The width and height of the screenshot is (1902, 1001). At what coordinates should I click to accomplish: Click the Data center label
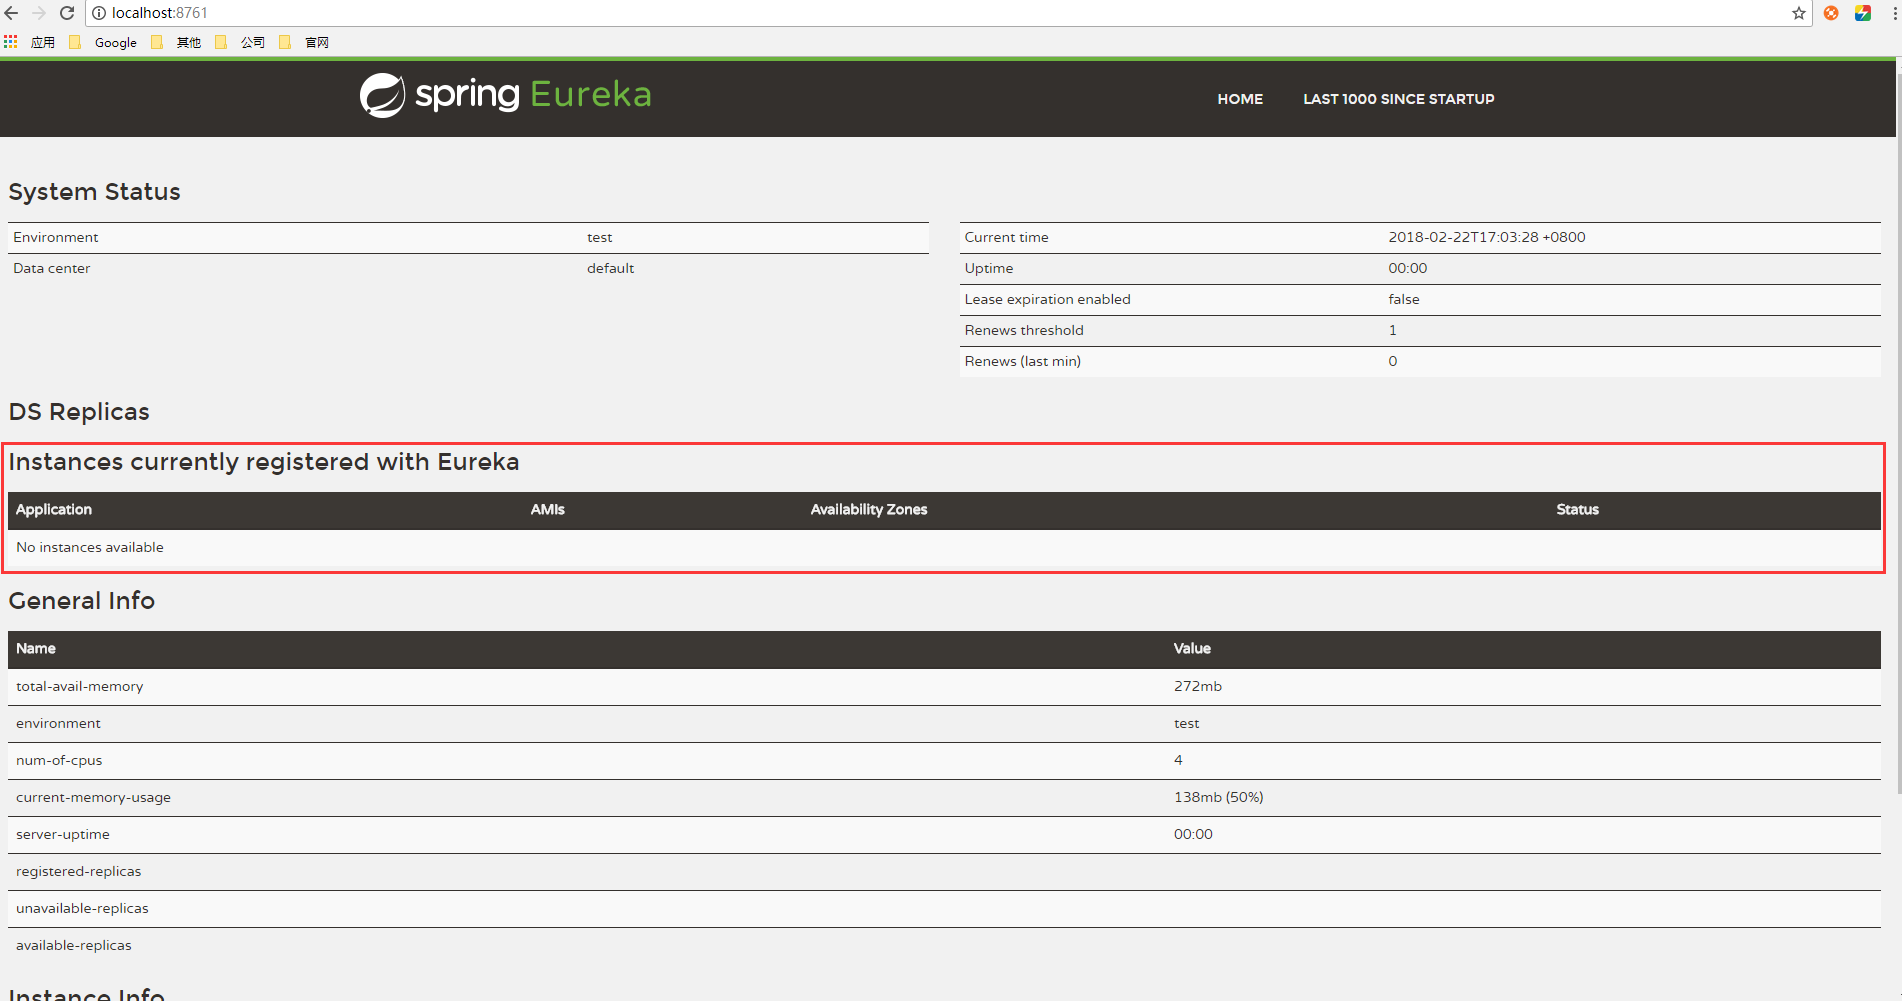point(52,268)
